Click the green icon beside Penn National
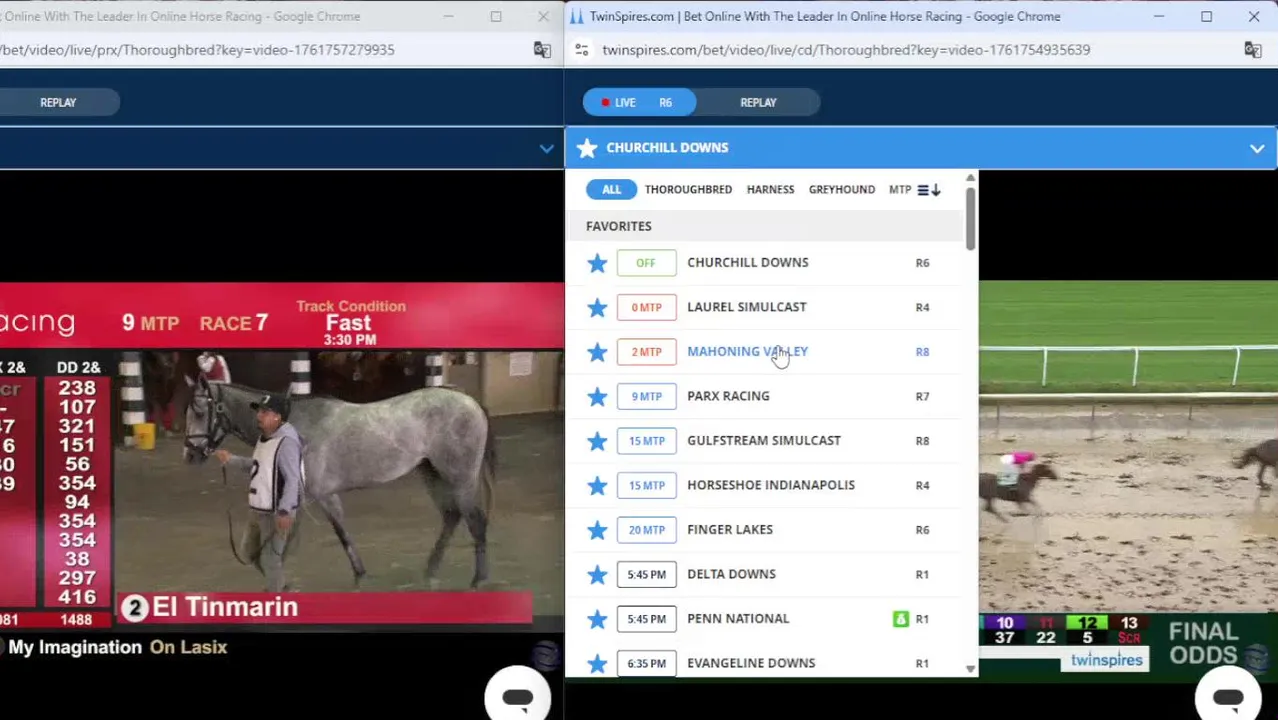The width and height of the screenshot is (1278, 720). [x=900, y=619]
